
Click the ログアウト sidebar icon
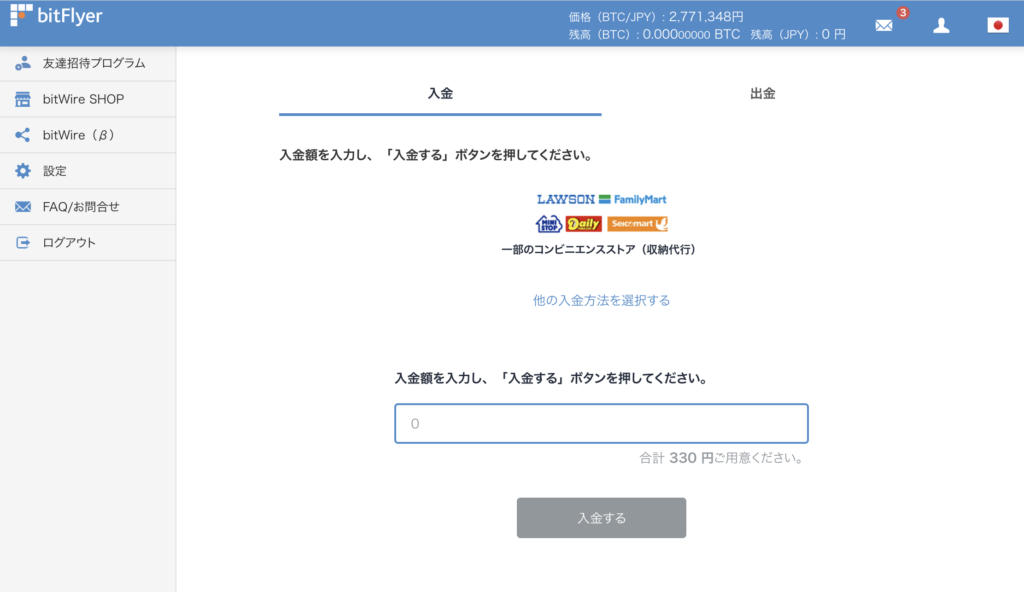(20, 242)
